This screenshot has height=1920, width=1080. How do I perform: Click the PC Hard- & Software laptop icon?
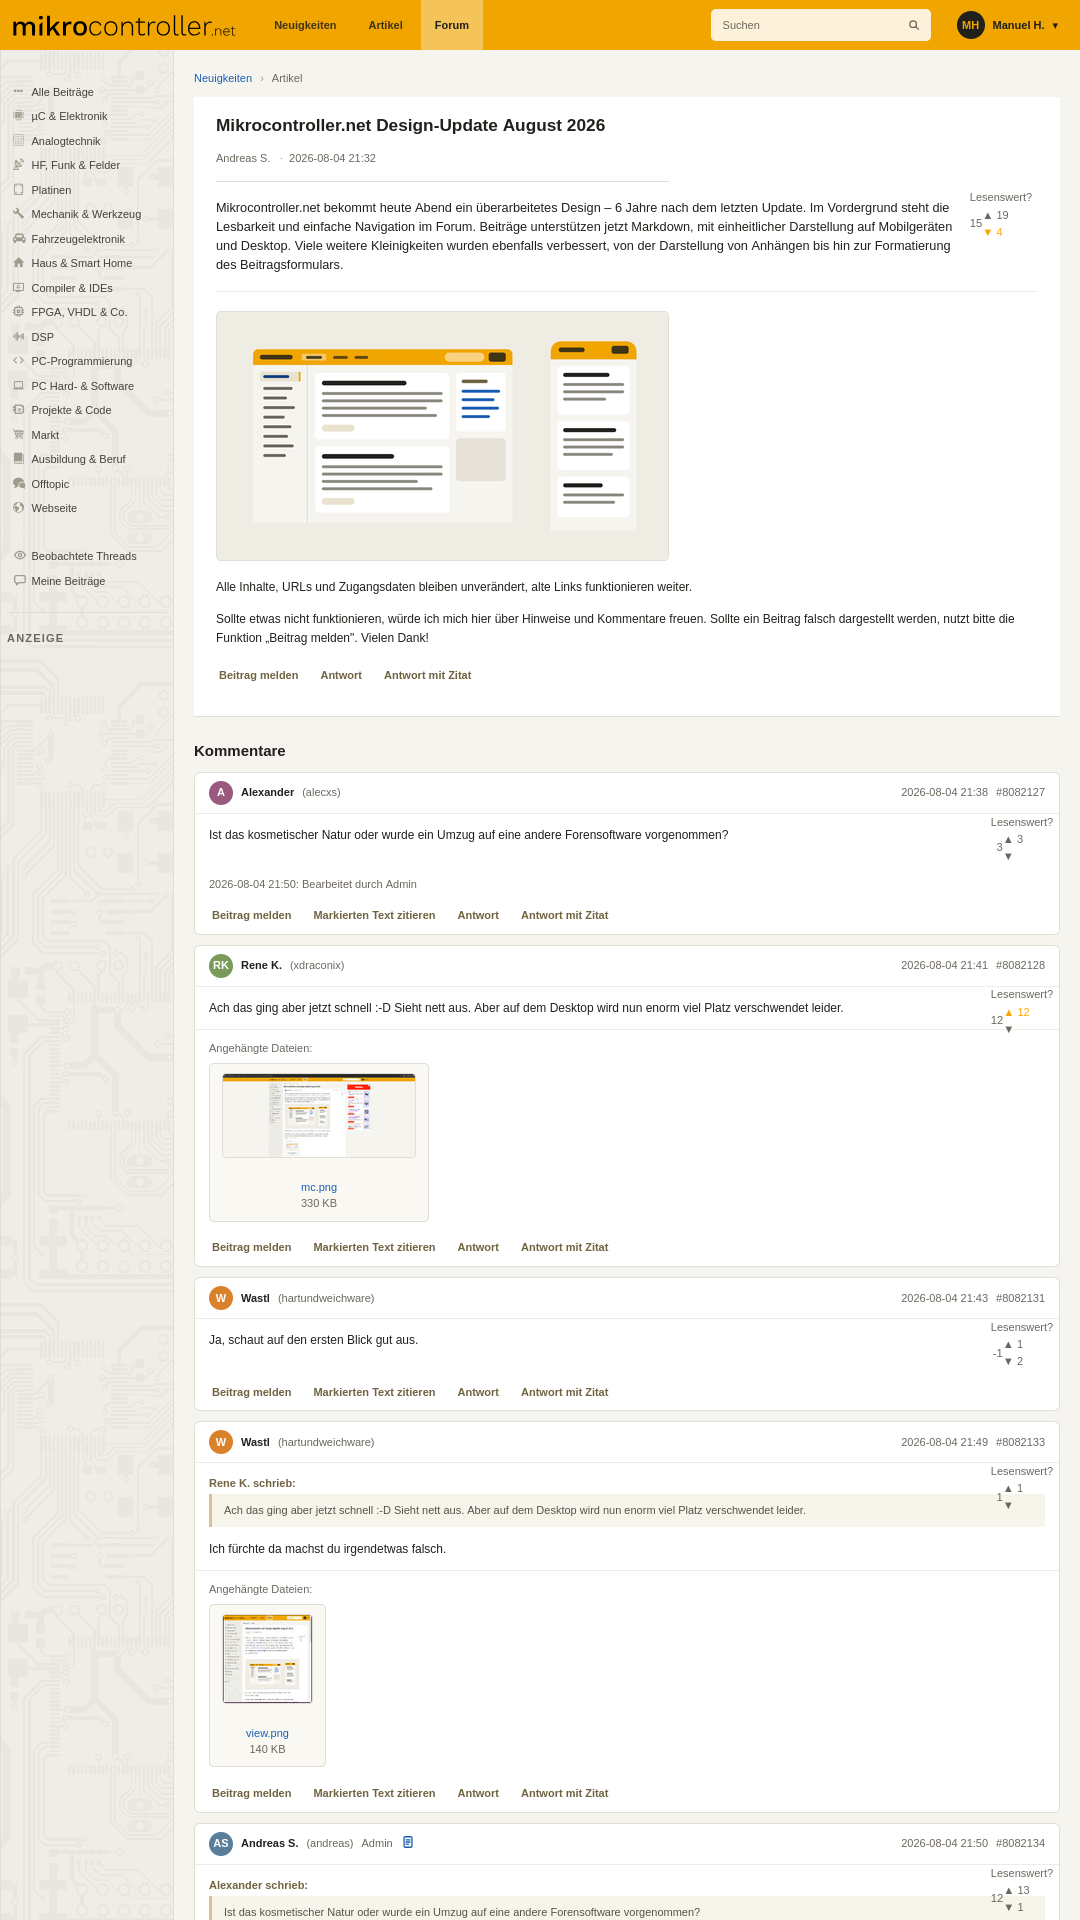point(18,386)
